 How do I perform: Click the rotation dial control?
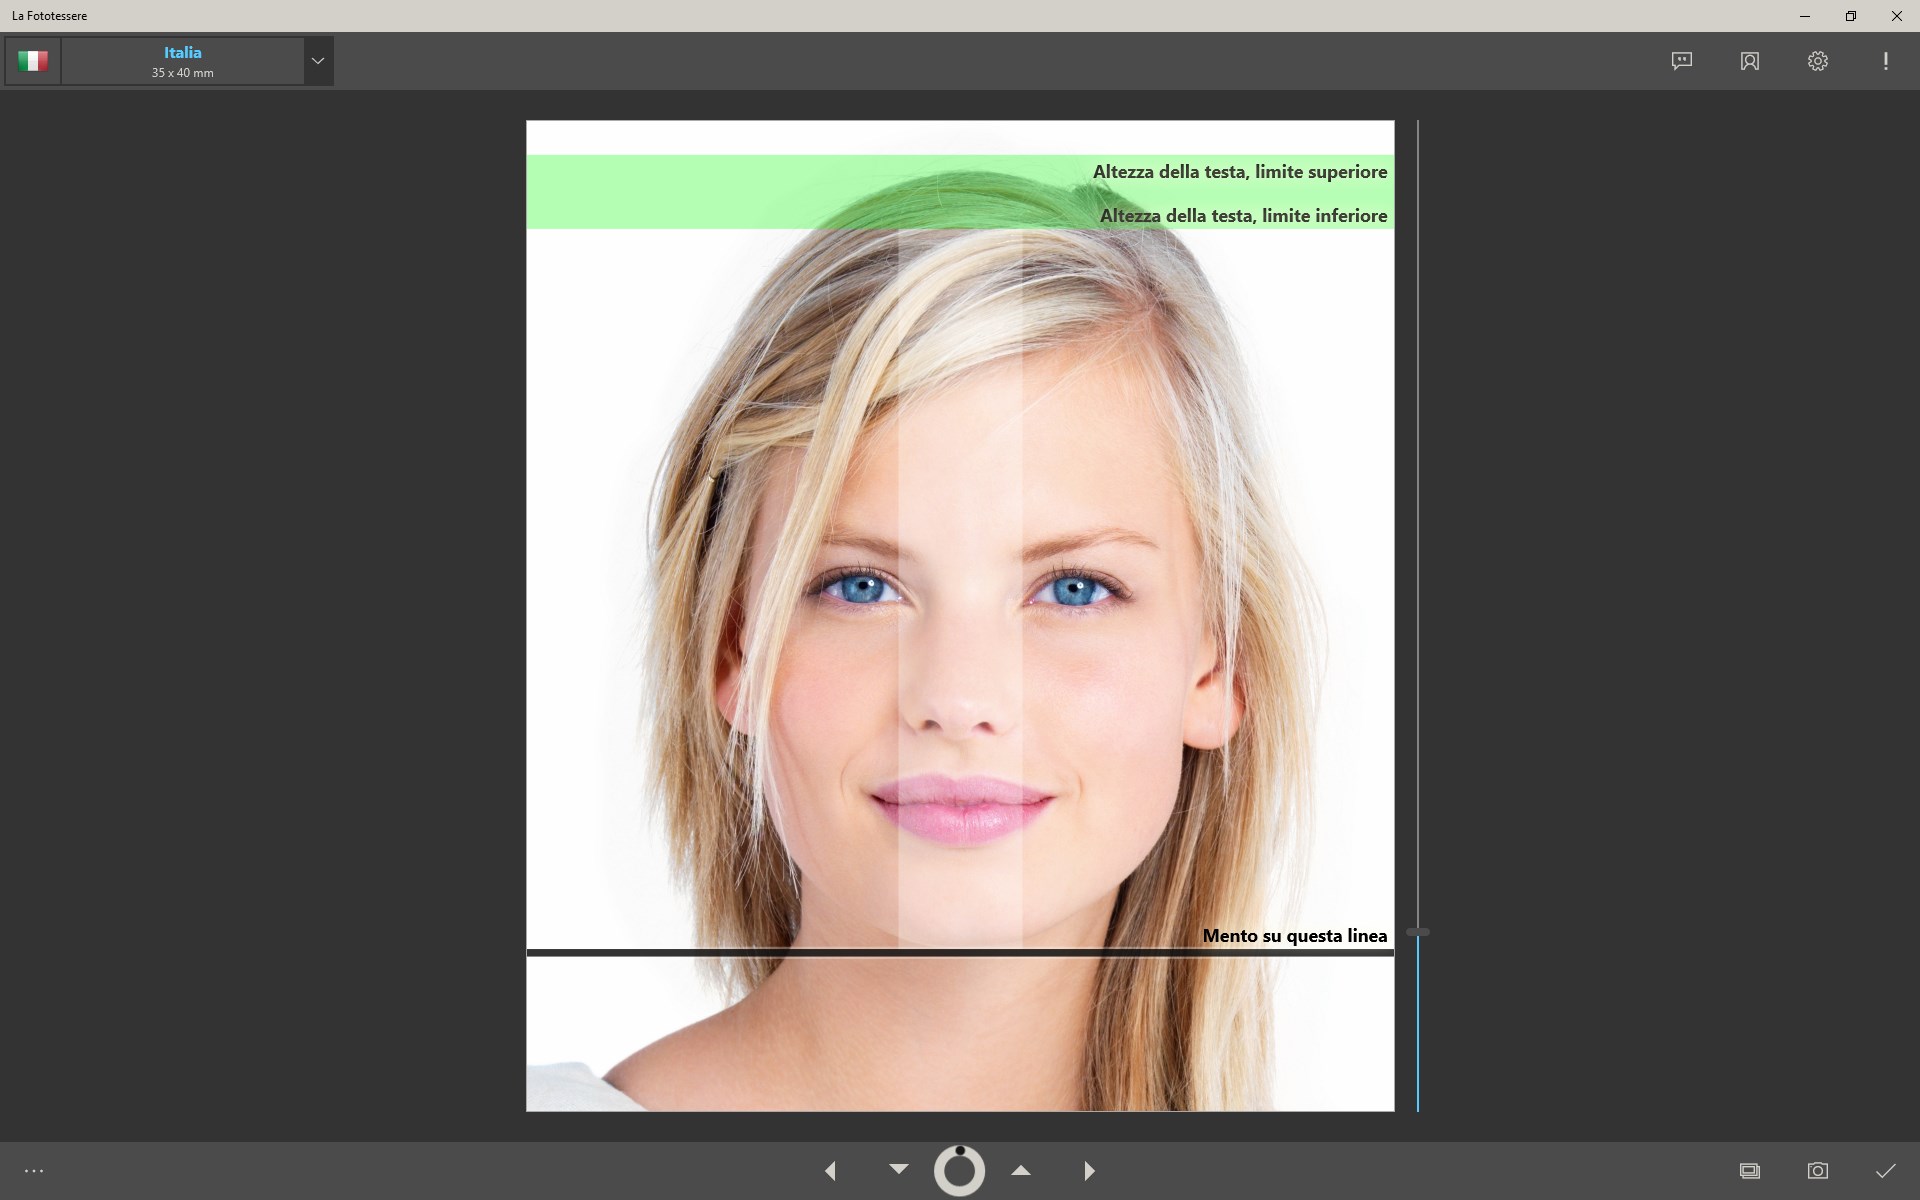959,1170
